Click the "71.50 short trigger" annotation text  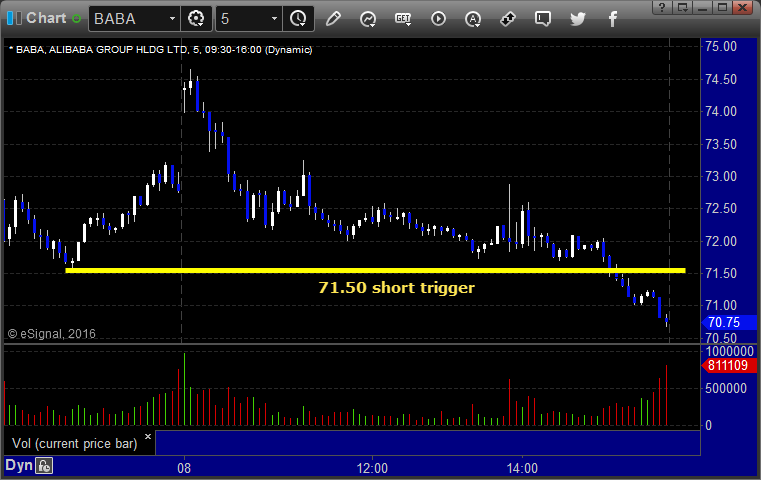pyautogui.click(x=397, y=288)
